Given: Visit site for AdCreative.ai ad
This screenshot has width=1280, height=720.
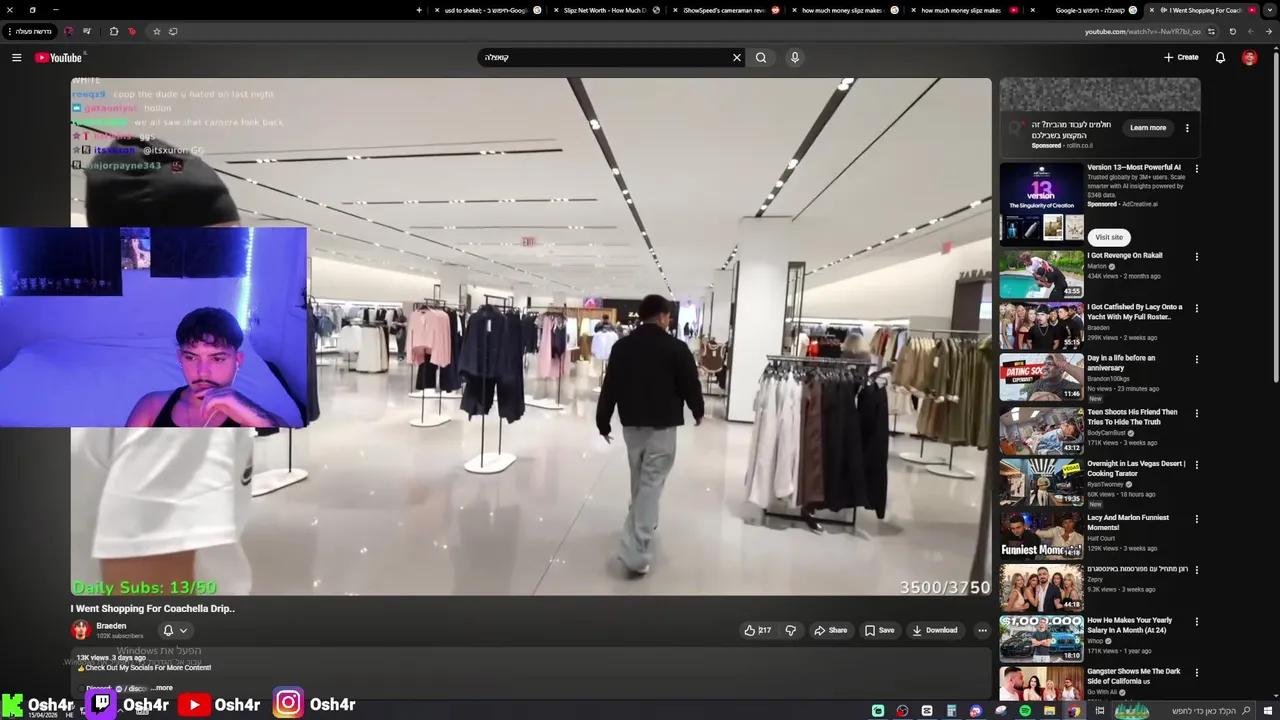Looking at the screenshot, I should [1109, 237].
